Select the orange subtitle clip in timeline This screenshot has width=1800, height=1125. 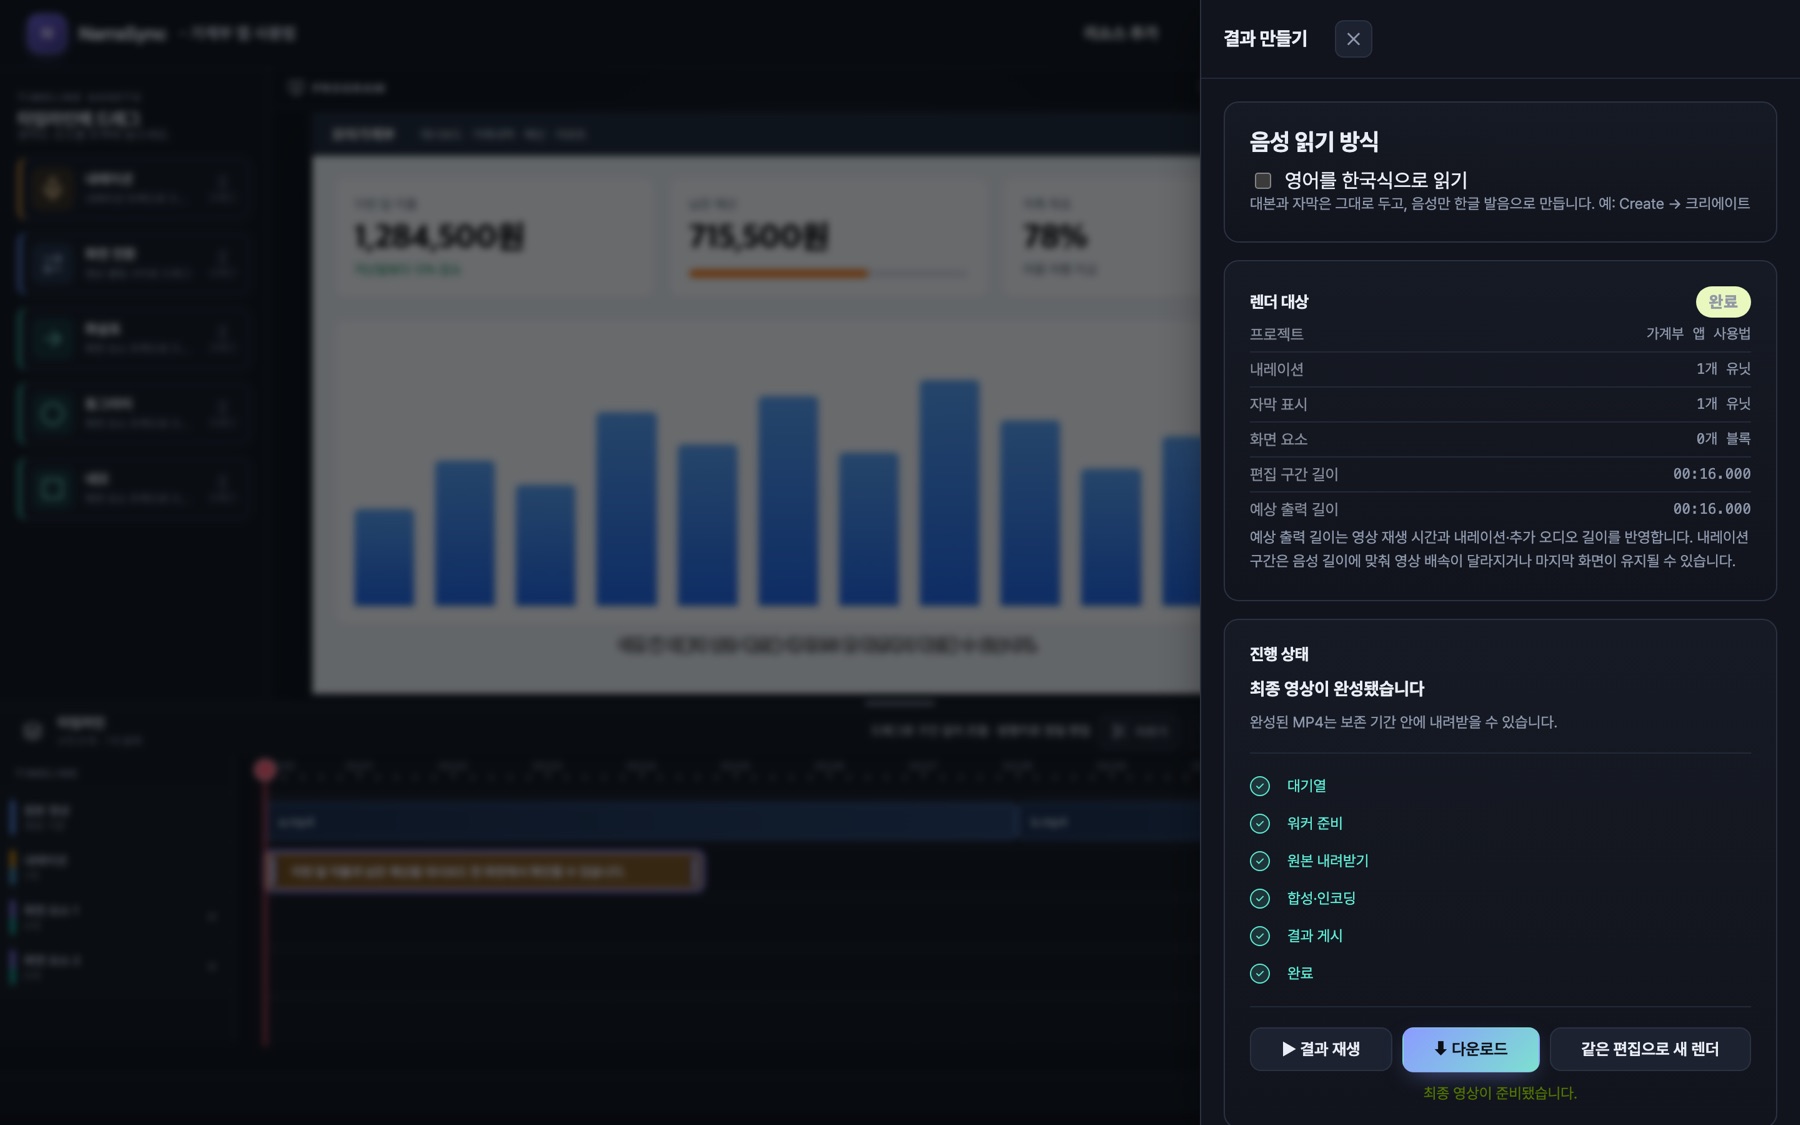[485, 871]
